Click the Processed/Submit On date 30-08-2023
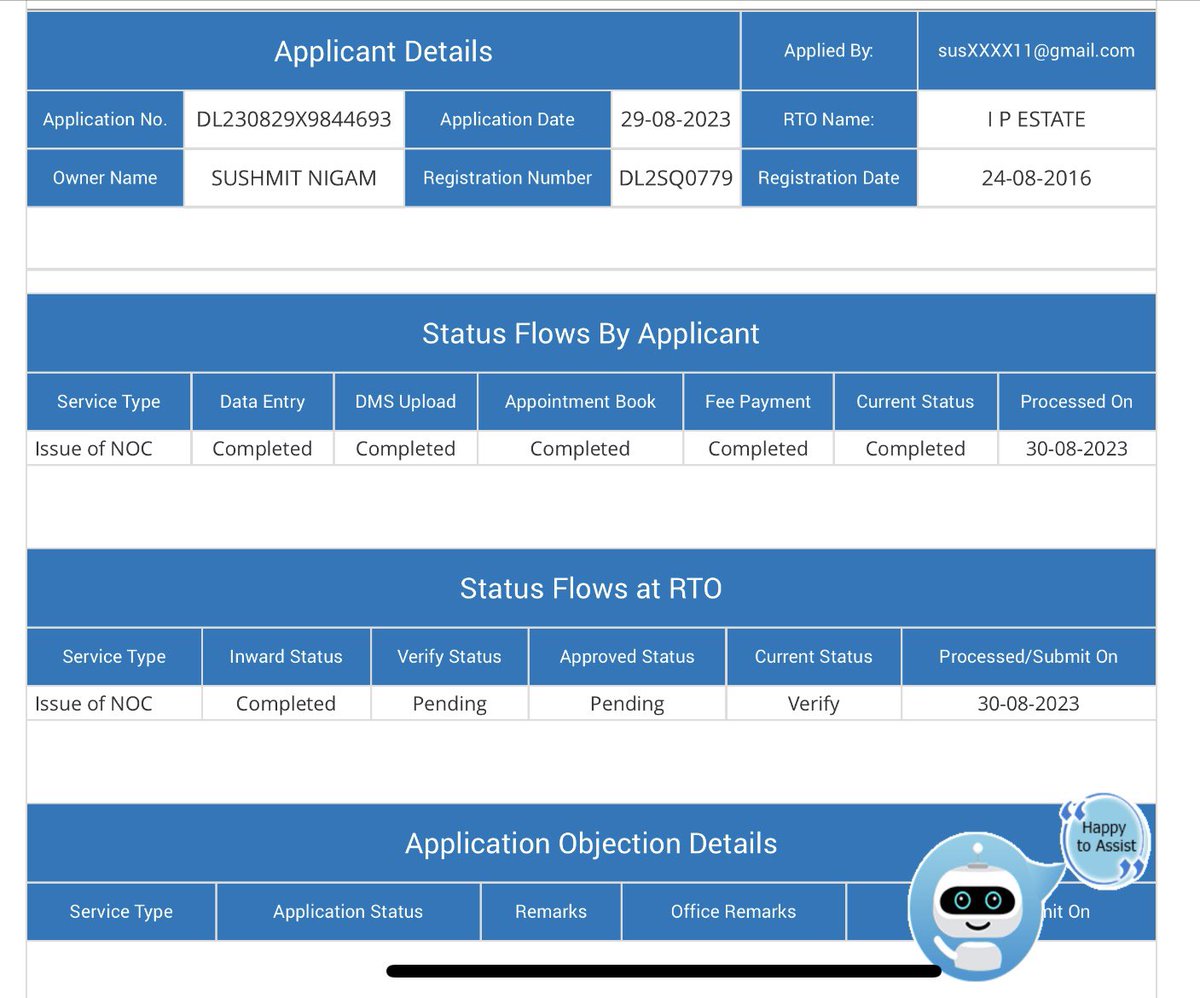The image size is (1200, 998). tap(1029, 703)
